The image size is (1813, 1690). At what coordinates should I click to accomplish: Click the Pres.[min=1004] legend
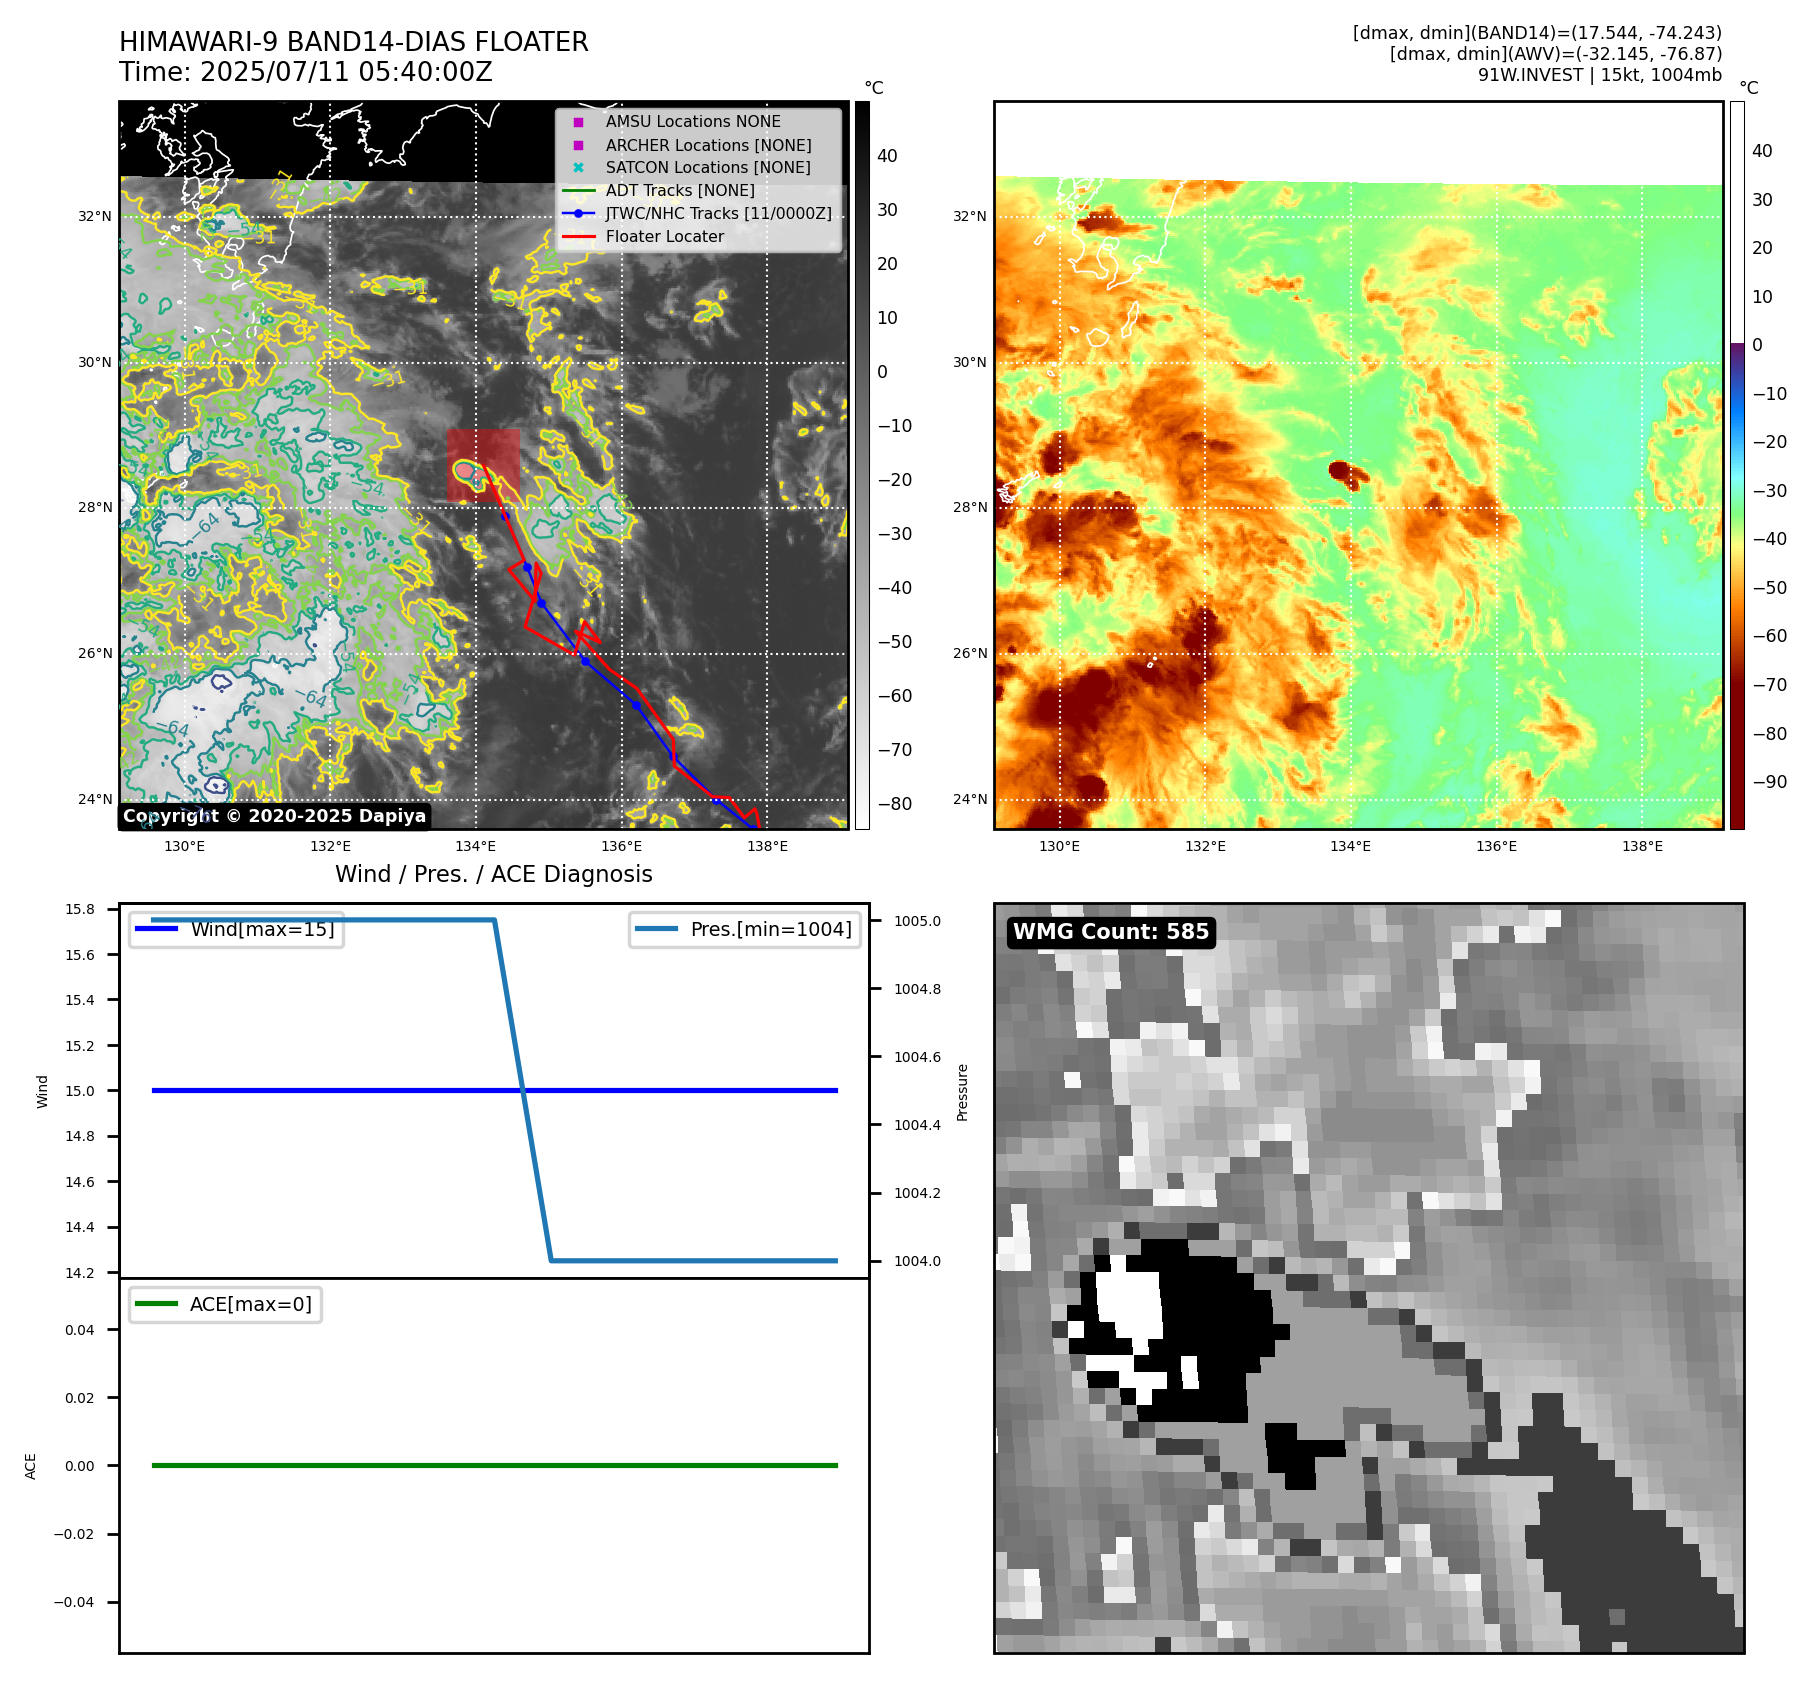coord(745,929)
